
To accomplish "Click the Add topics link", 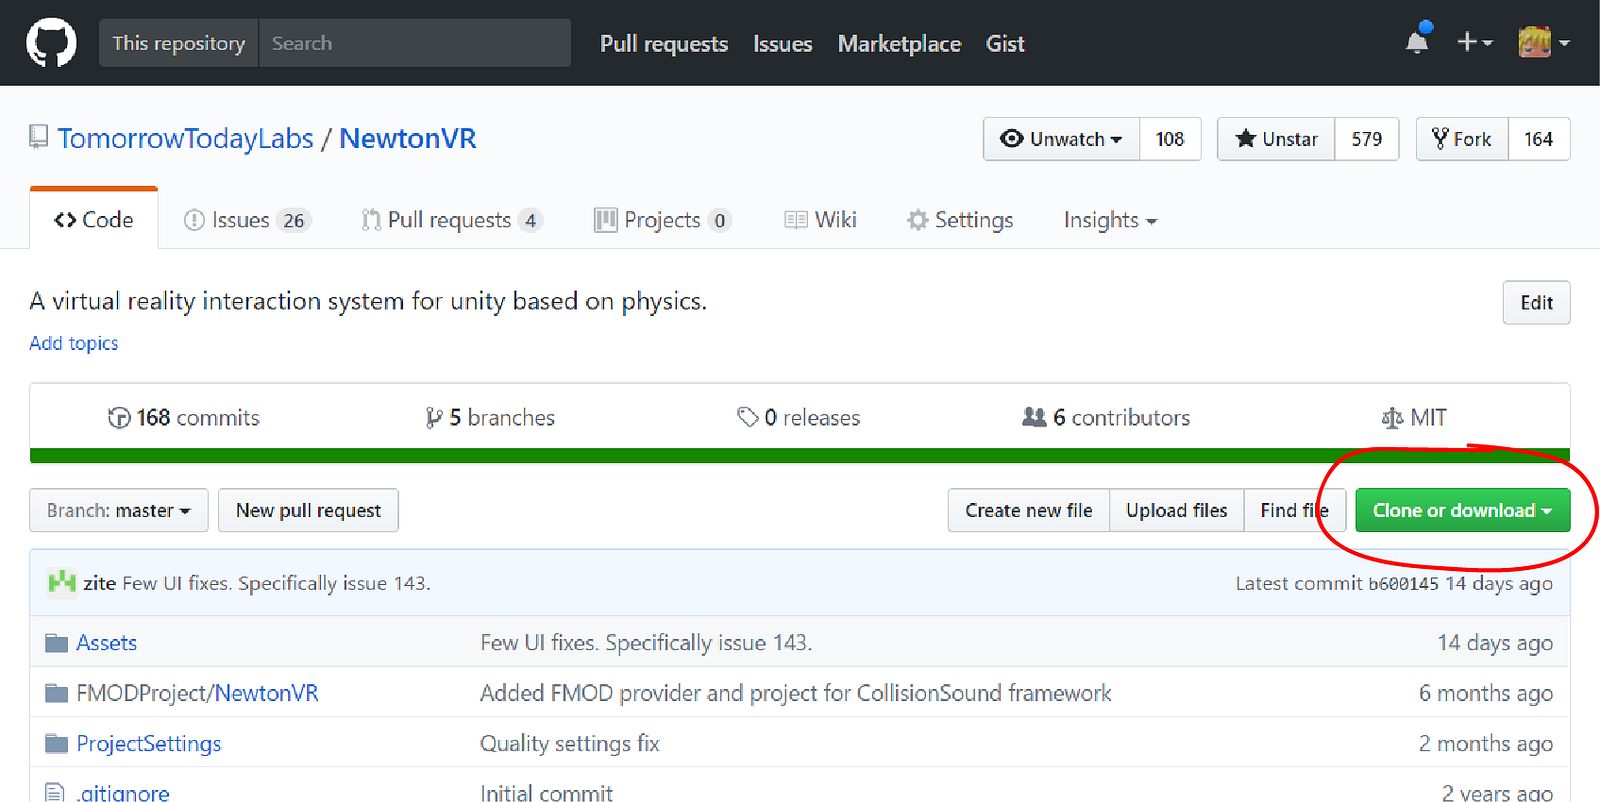I will pyautogui.click(x=74, y=343).
